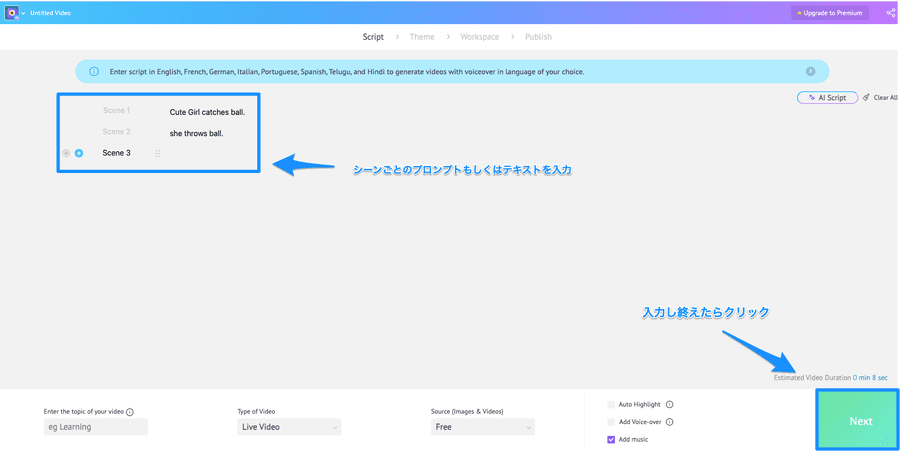Open the AI Script generator
Image resolution: width=900 pixels, height=451 pixels.
coord(827,98)
